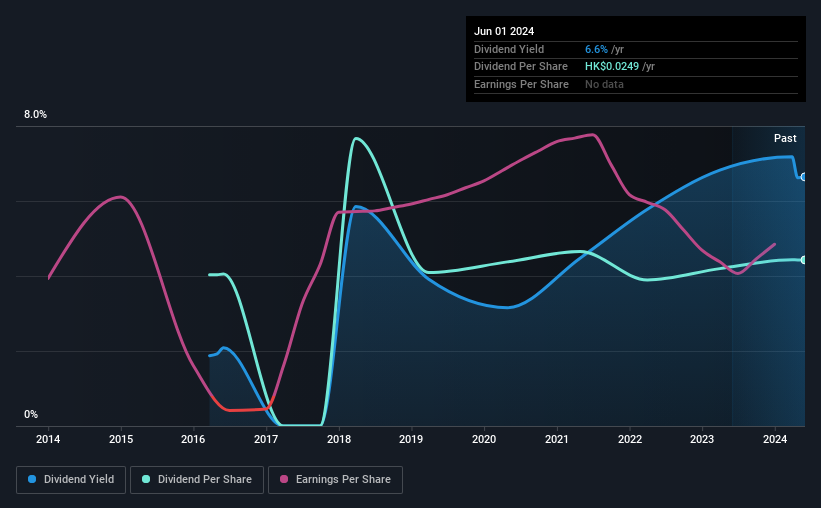Click the 2016 x-axis label
The height and width of the screenshot is (508, 821).
click(193, 439)
